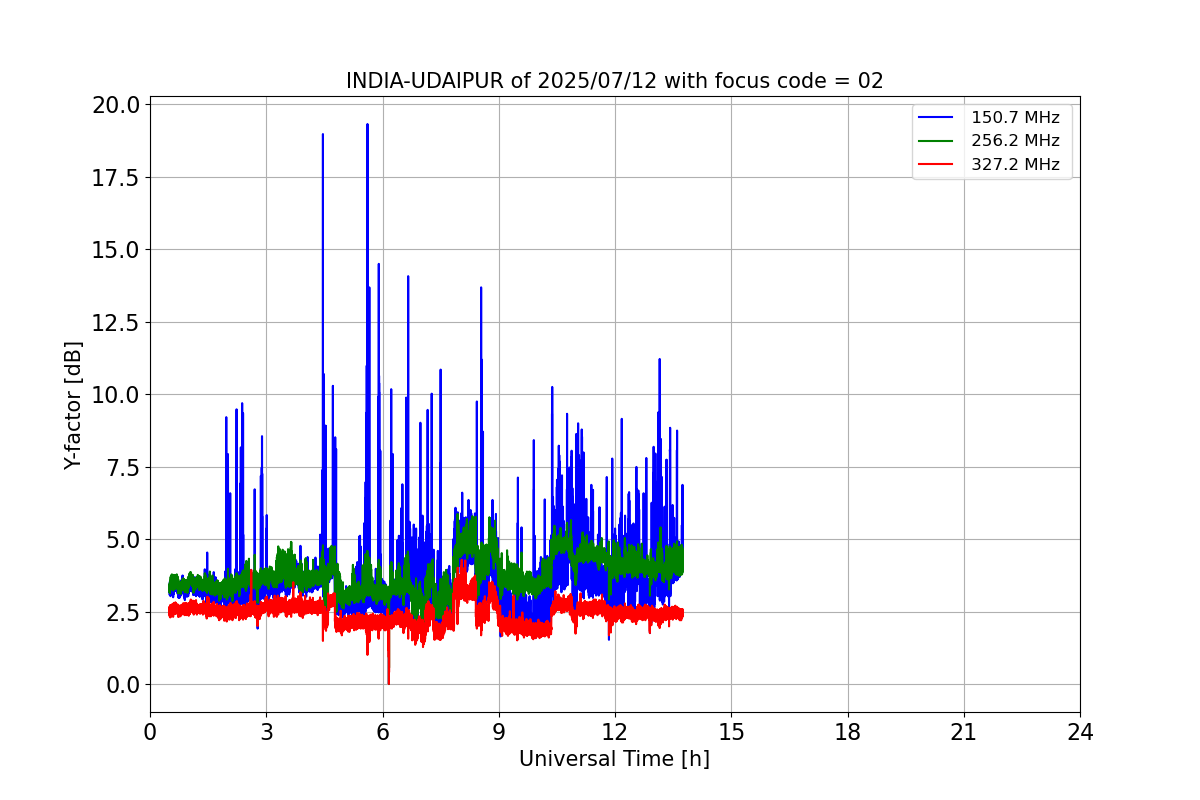Click the x-axis tick label 0
Screen dimensions: 1200x800
pos(150,732)
